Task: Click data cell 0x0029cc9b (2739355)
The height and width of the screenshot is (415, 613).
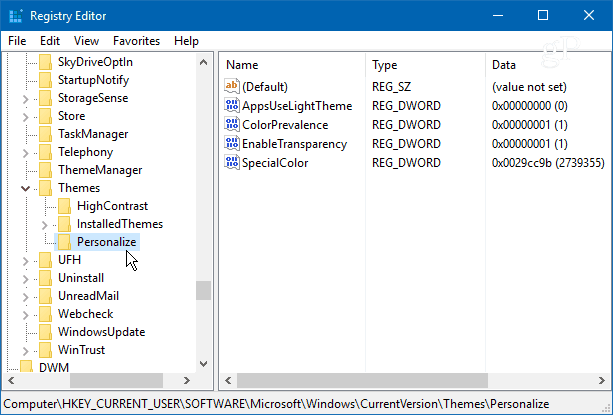Action: pyautogui.click(x=548, y=163)
